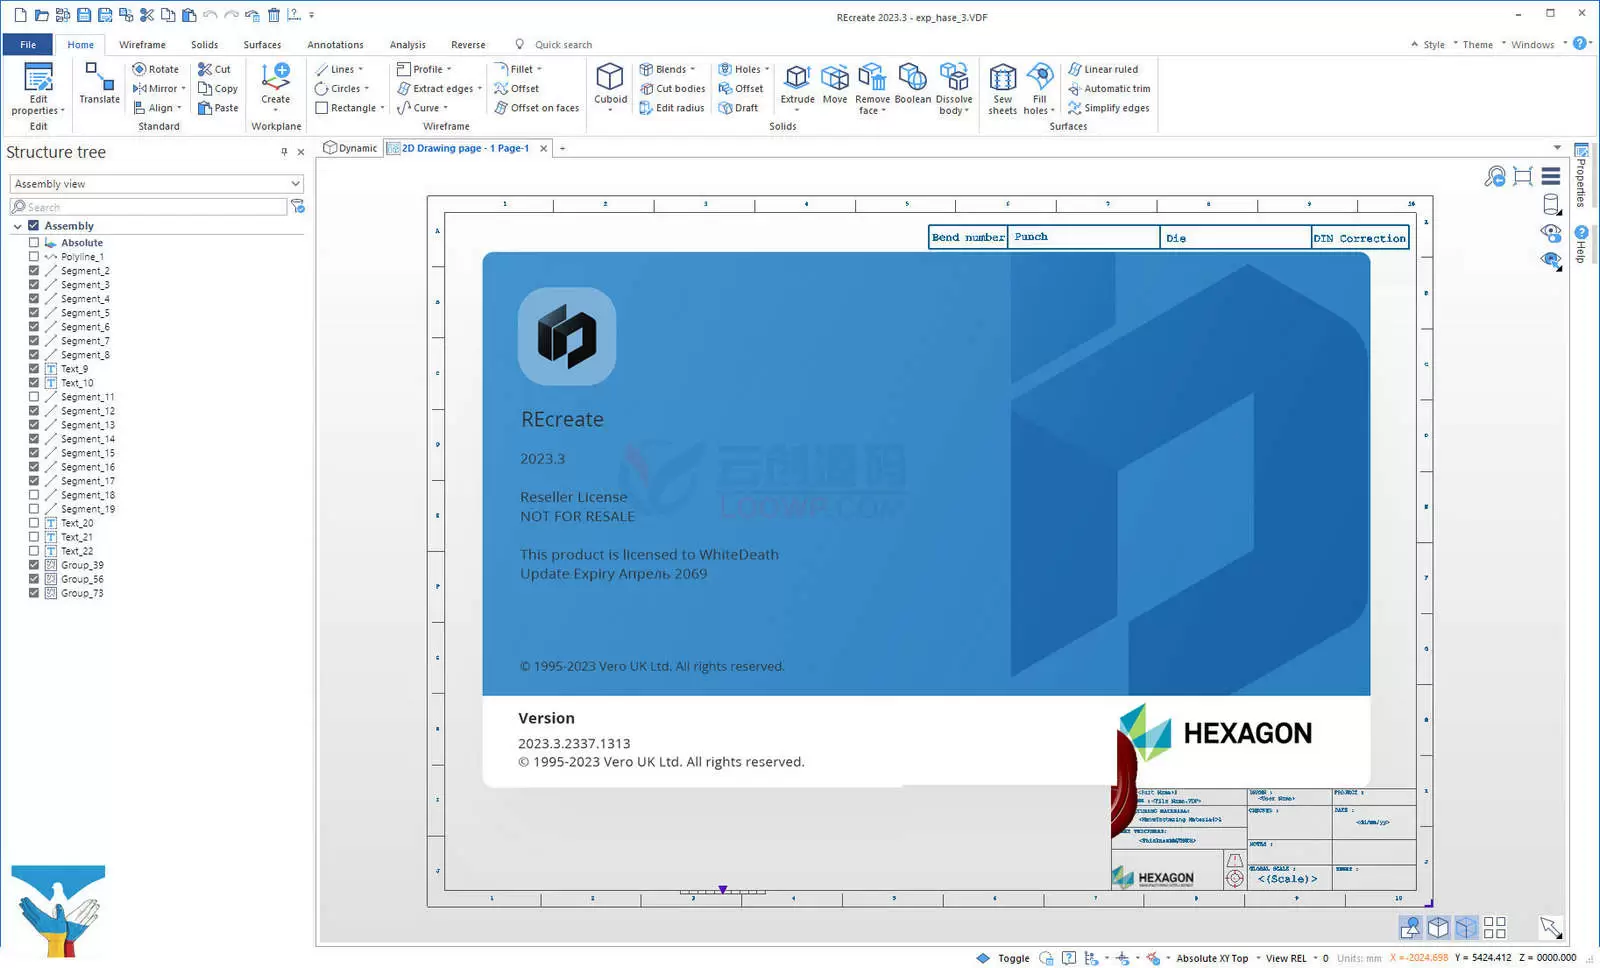Select the Translate tool

click(99, 83)
